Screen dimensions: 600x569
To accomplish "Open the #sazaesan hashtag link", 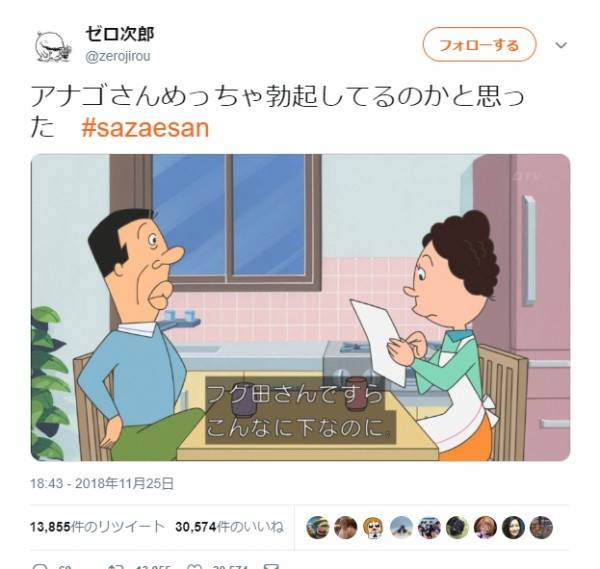I will (145, 128).
